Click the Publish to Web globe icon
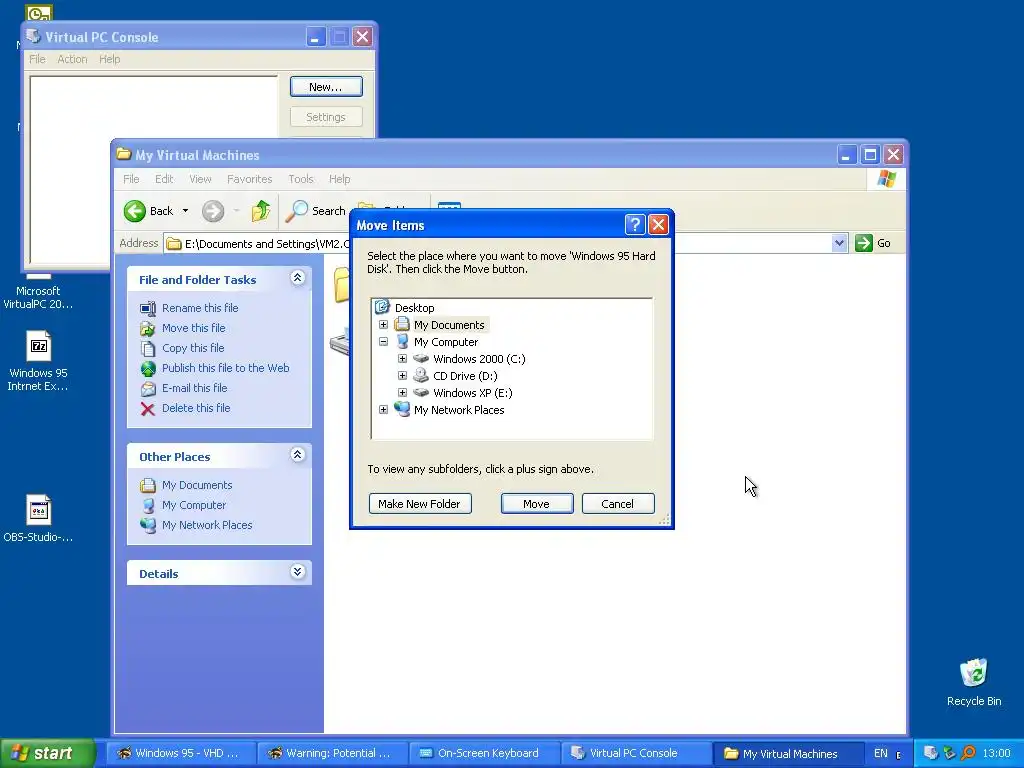The width and height of the screenshot is (1024, 768). point(148,368)
